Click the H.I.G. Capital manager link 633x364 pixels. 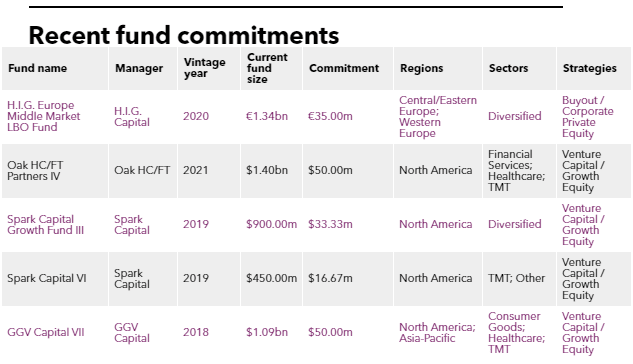coord(132,117)
